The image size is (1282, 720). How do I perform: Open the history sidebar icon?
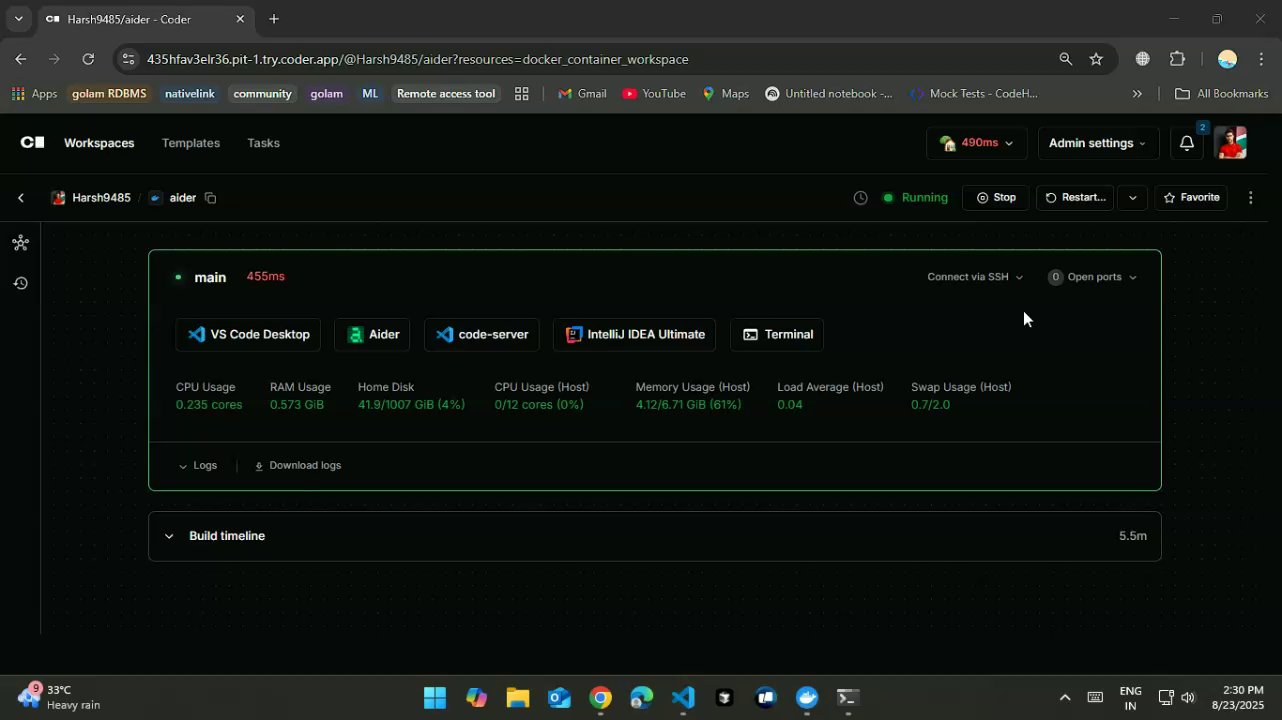coord(20,283)
